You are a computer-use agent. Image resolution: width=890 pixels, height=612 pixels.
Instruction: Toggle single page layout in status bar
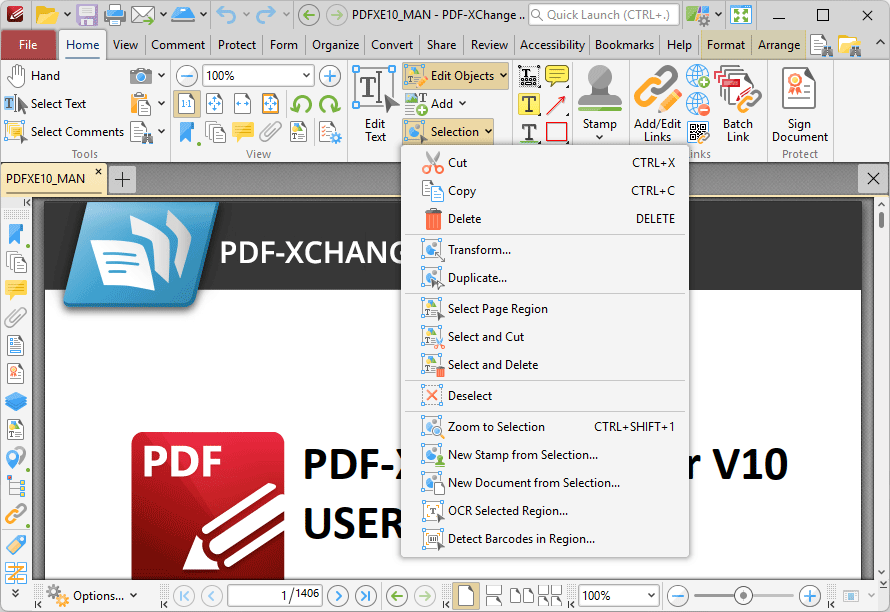click(x=465, y=596)
